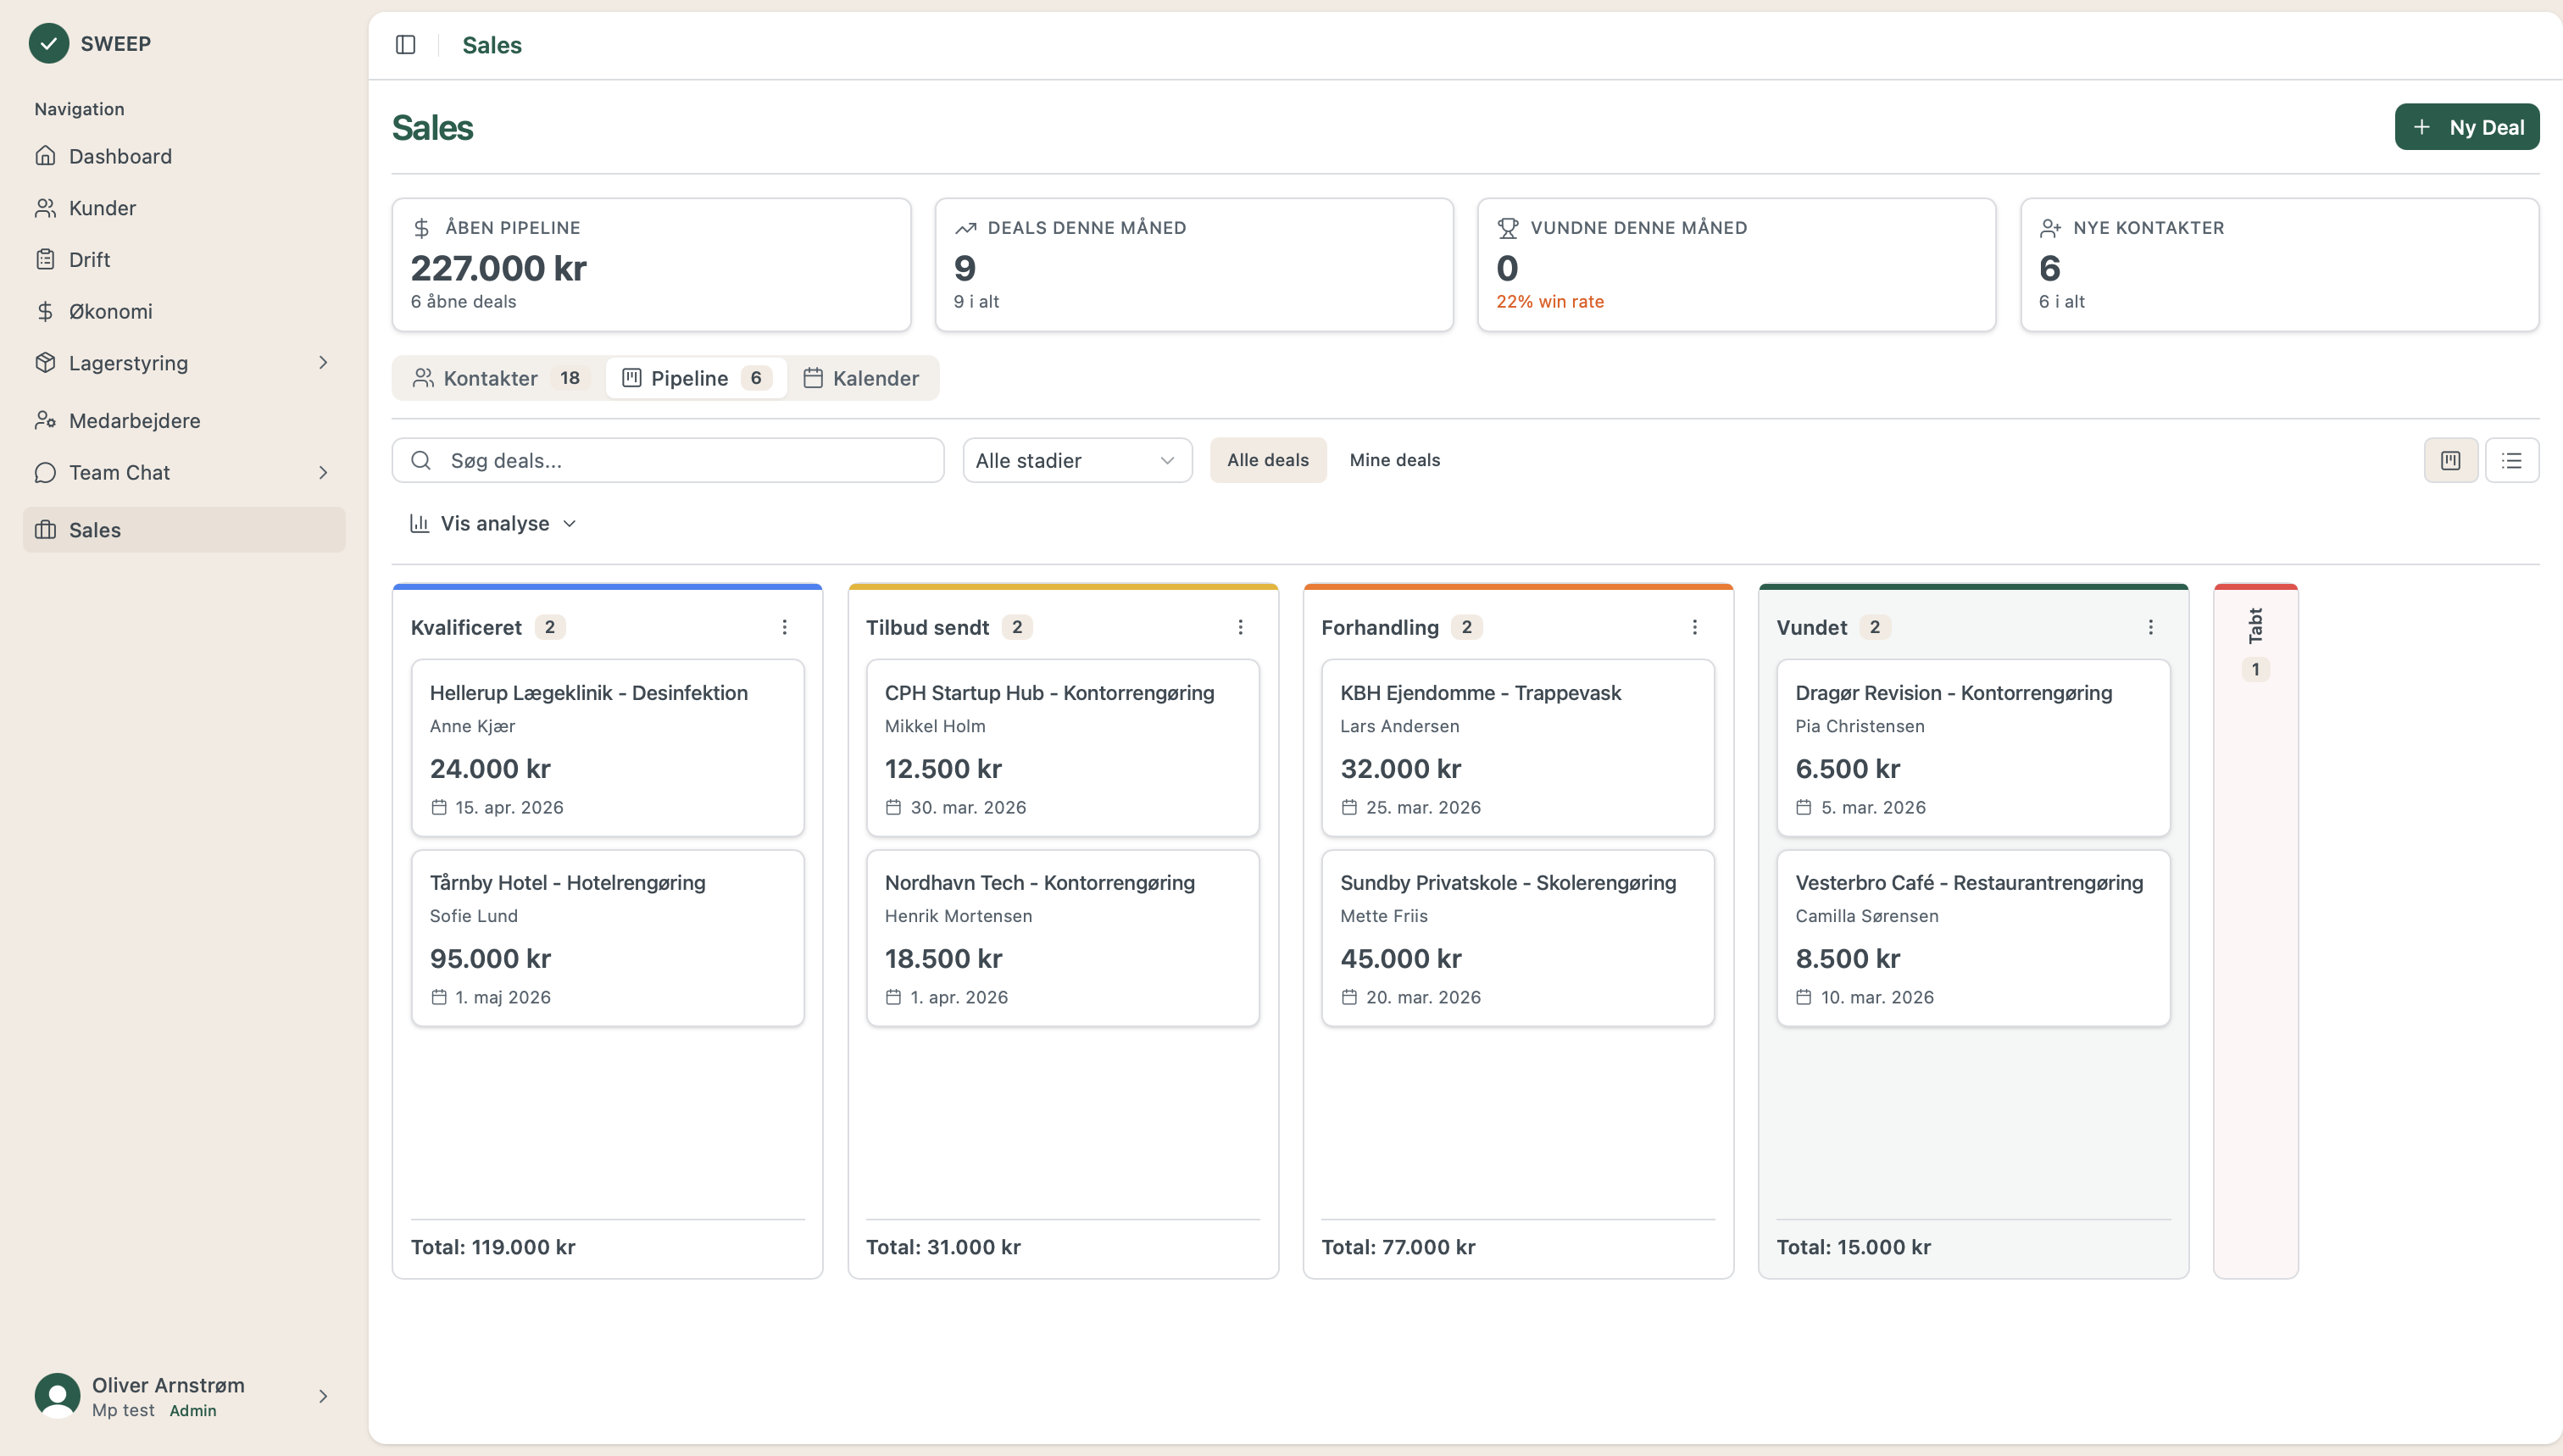Go to Økonomi in navigation
Screen dimensions: 2563x1456
pyautogui.click(x=110, y=311)
